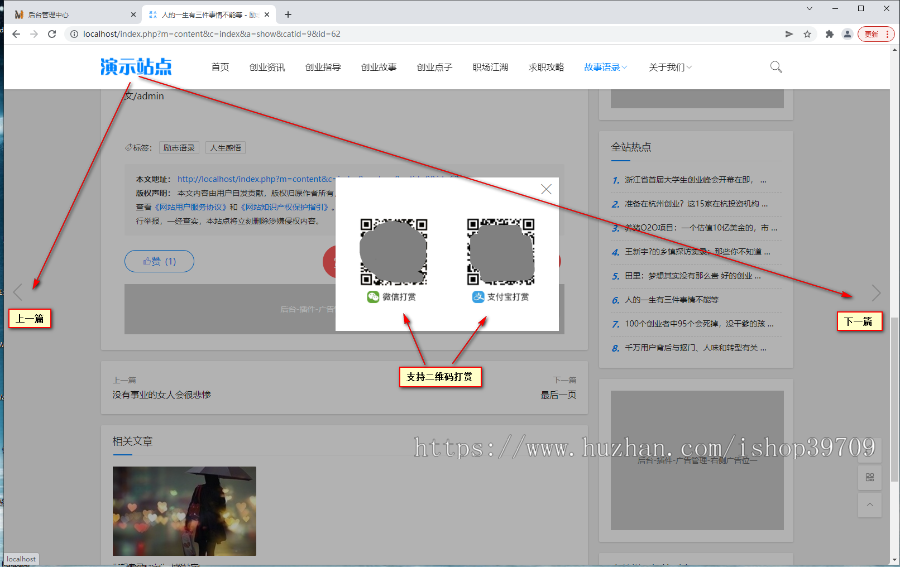Expand the 故事语录 dropdown menu
Viewport: 900px width, 567px height.
pos(605,67)
